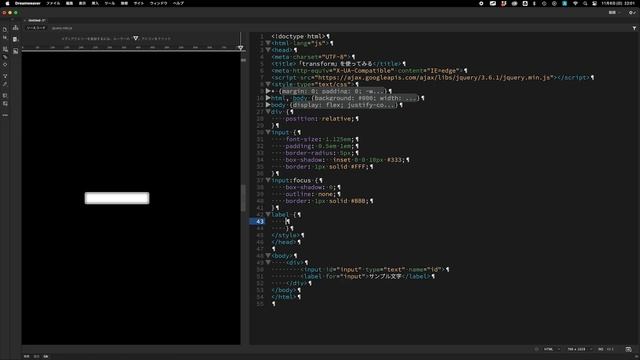Screen dimensions: 640x360
Task: Click the live view vertical scrollbar thumb
Action: [x=243, y=198]
